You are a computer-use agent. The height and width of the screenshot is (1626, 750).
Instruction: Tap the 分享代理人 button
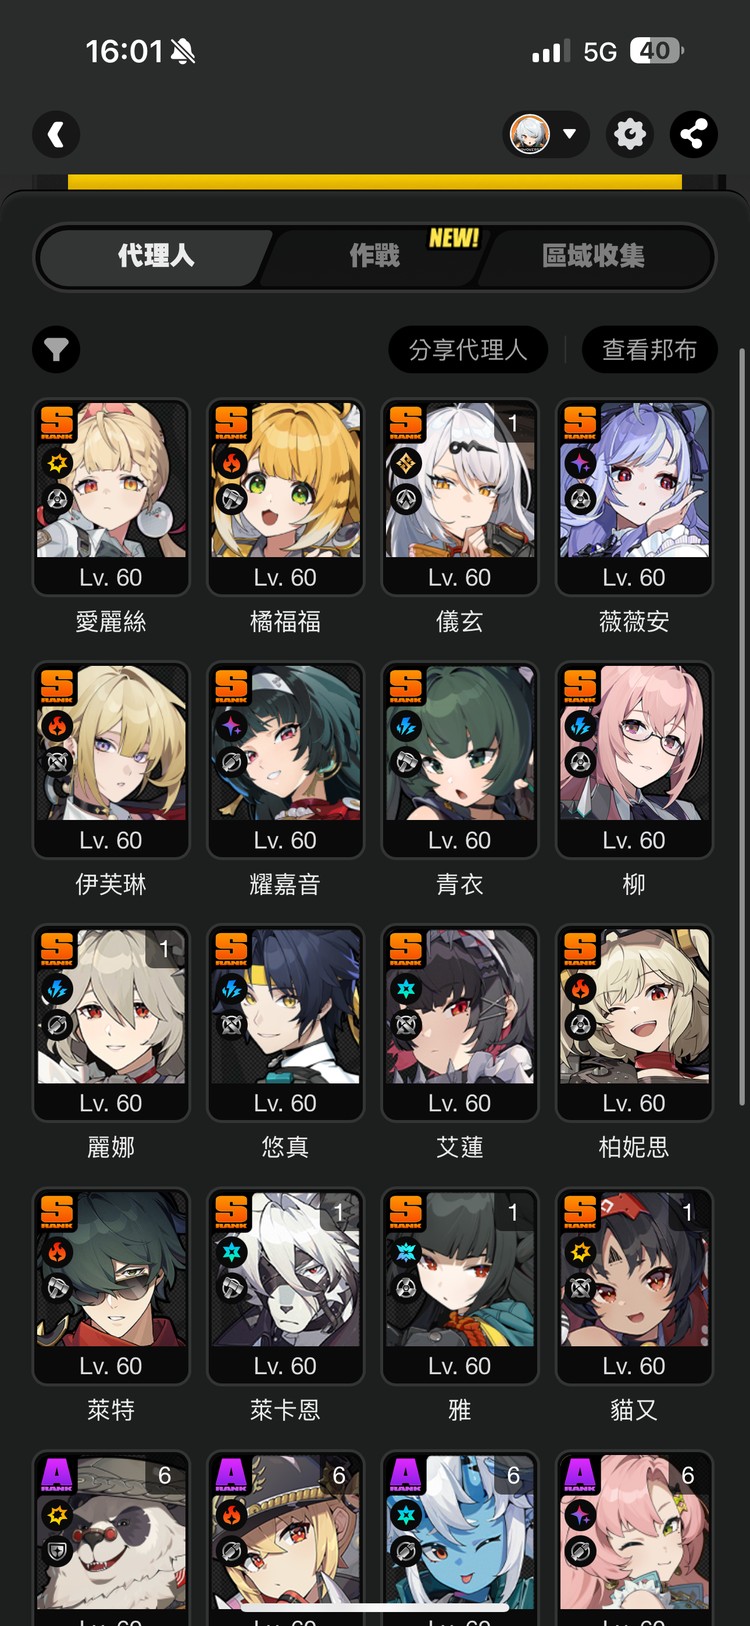click(468, 350)
